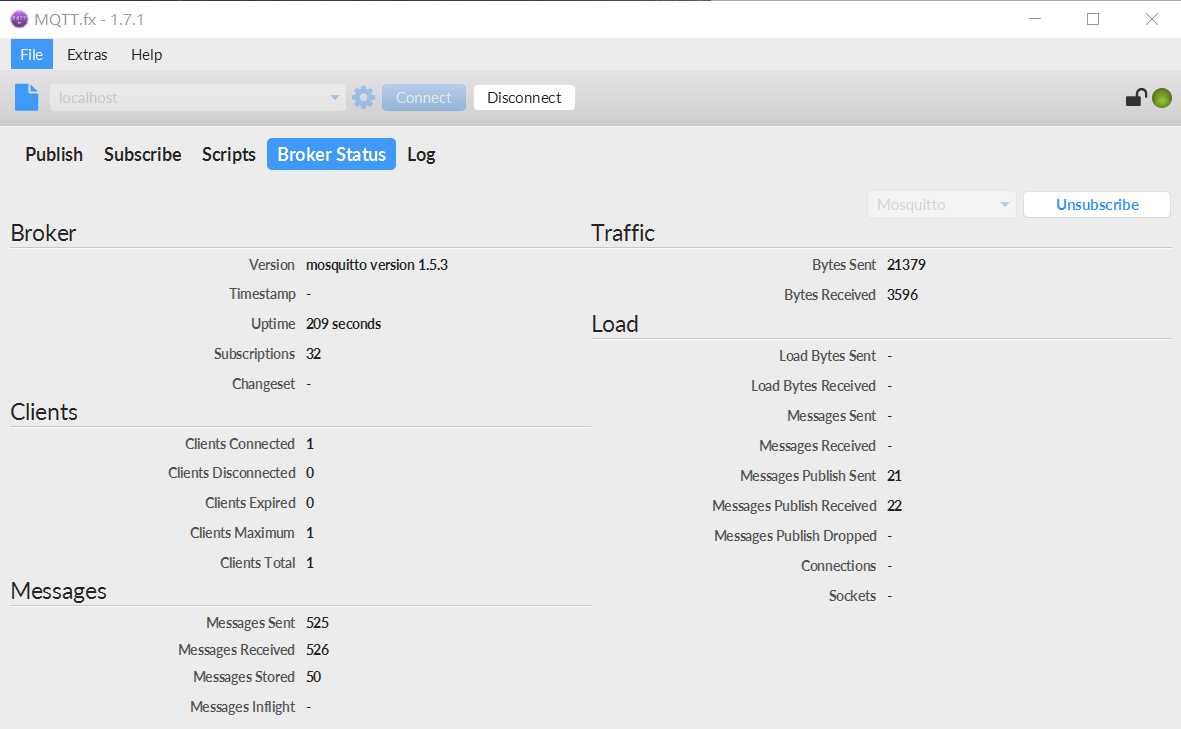Image resolution: width=1181 pixels, height=729 pixels.
Task: Open the Extras menu
Action: click(x=87, y=54)
